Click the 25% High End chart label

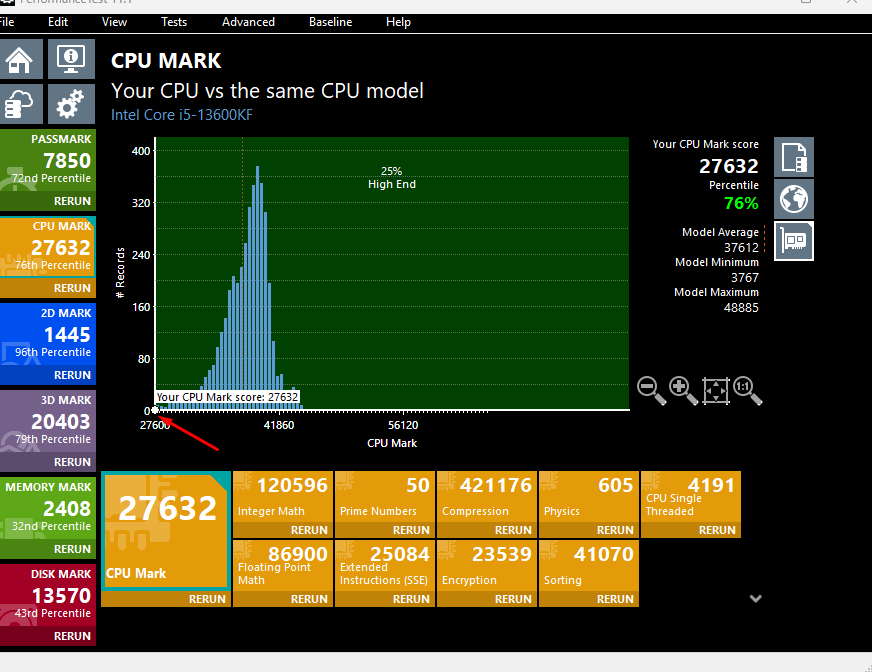392,177
